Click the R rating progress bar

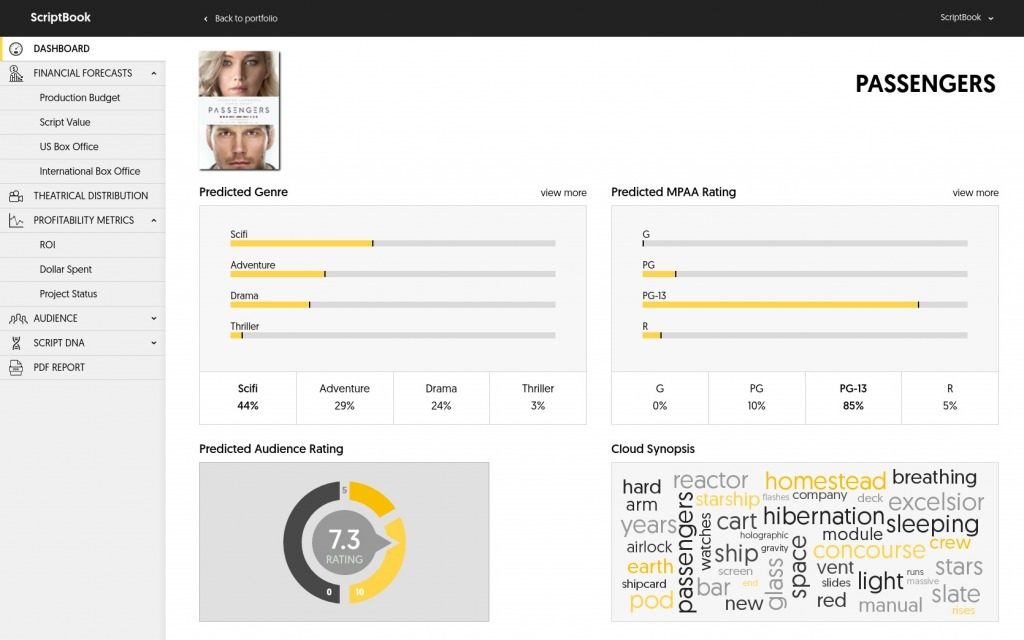pyautogui.click(x=805, y=336)
